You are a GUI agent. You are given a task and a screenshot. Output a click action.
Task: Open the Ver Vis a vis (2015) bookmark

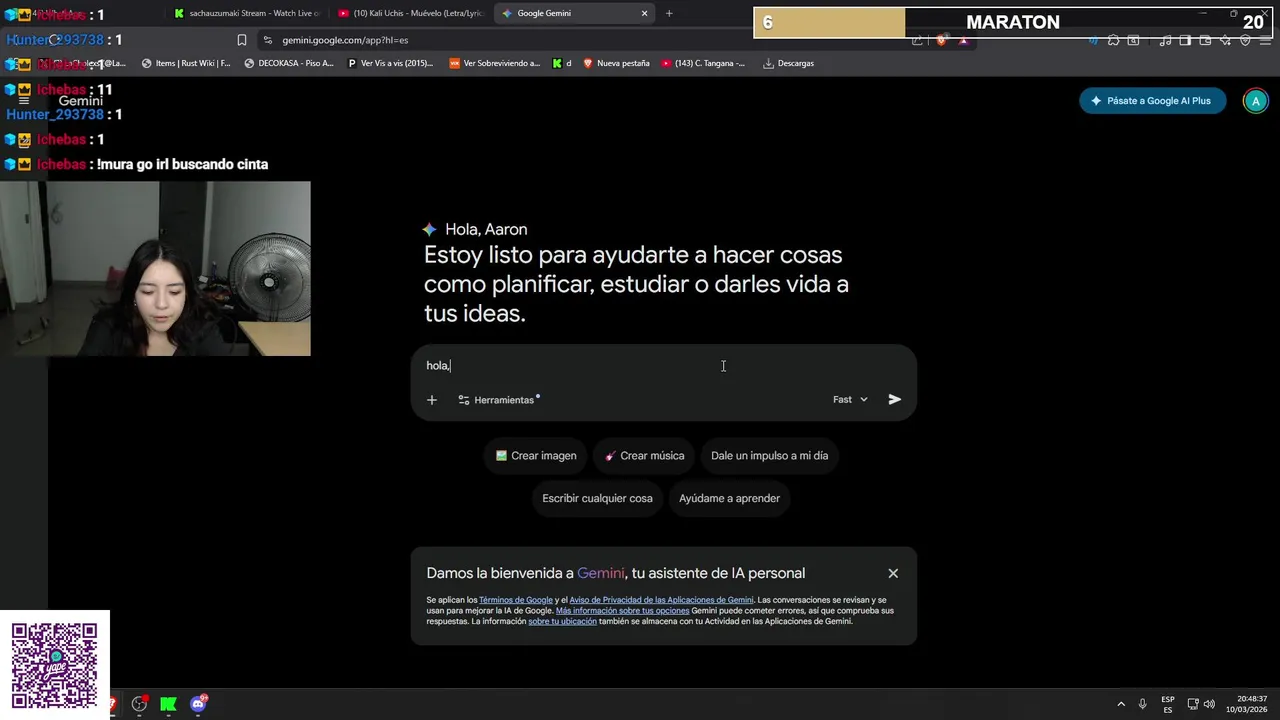390,63
